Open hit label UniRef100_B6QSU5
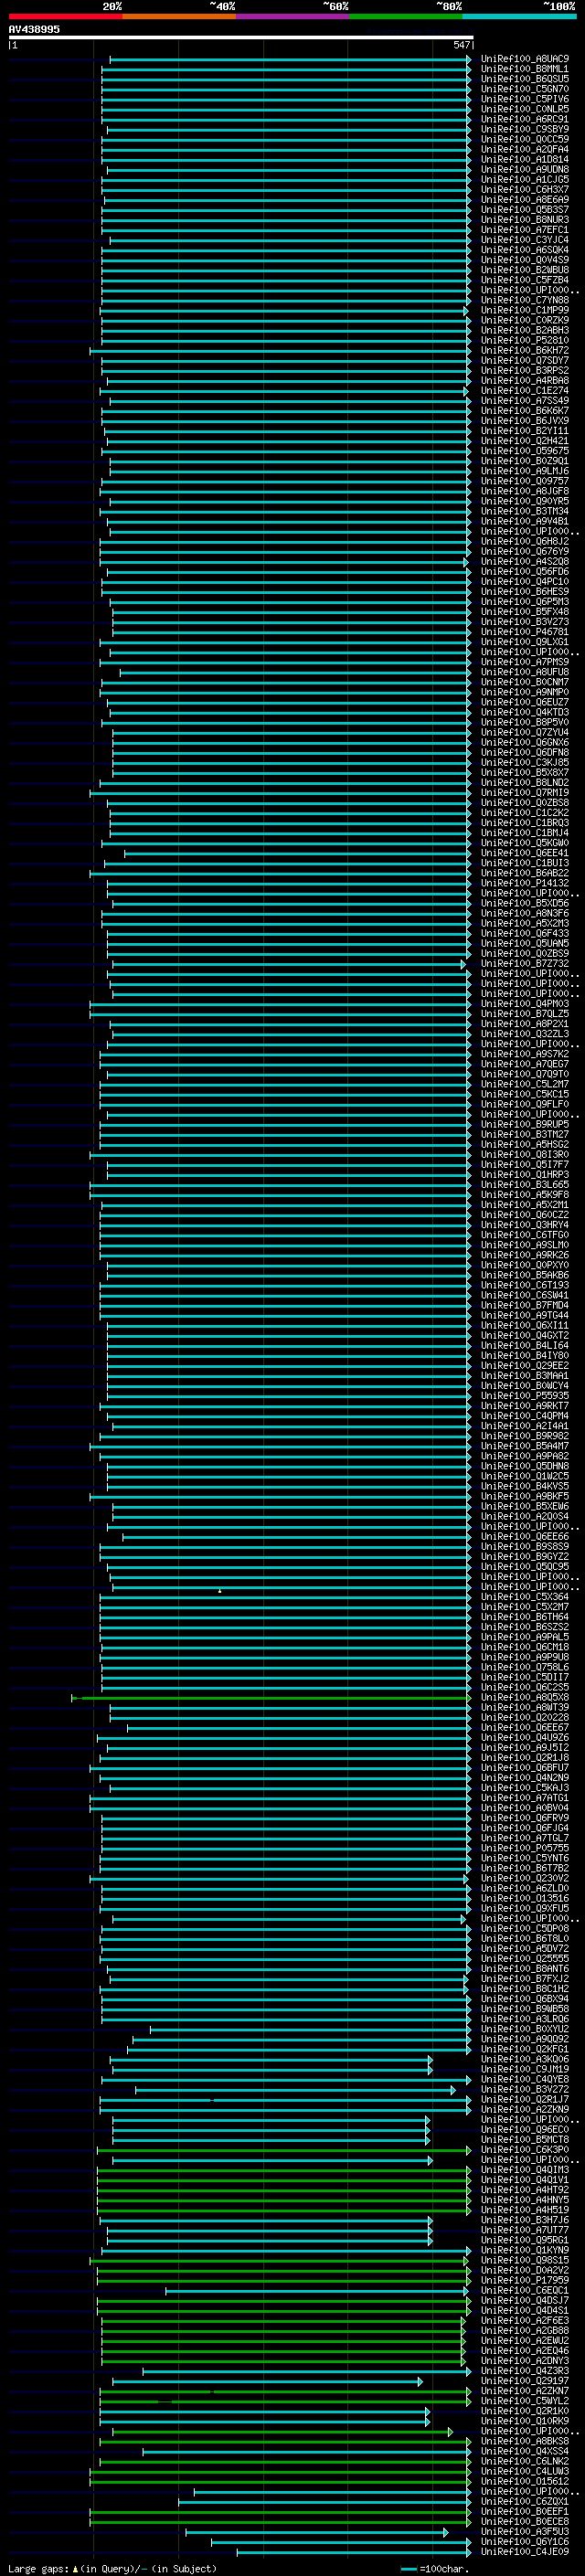 [524, 79]
